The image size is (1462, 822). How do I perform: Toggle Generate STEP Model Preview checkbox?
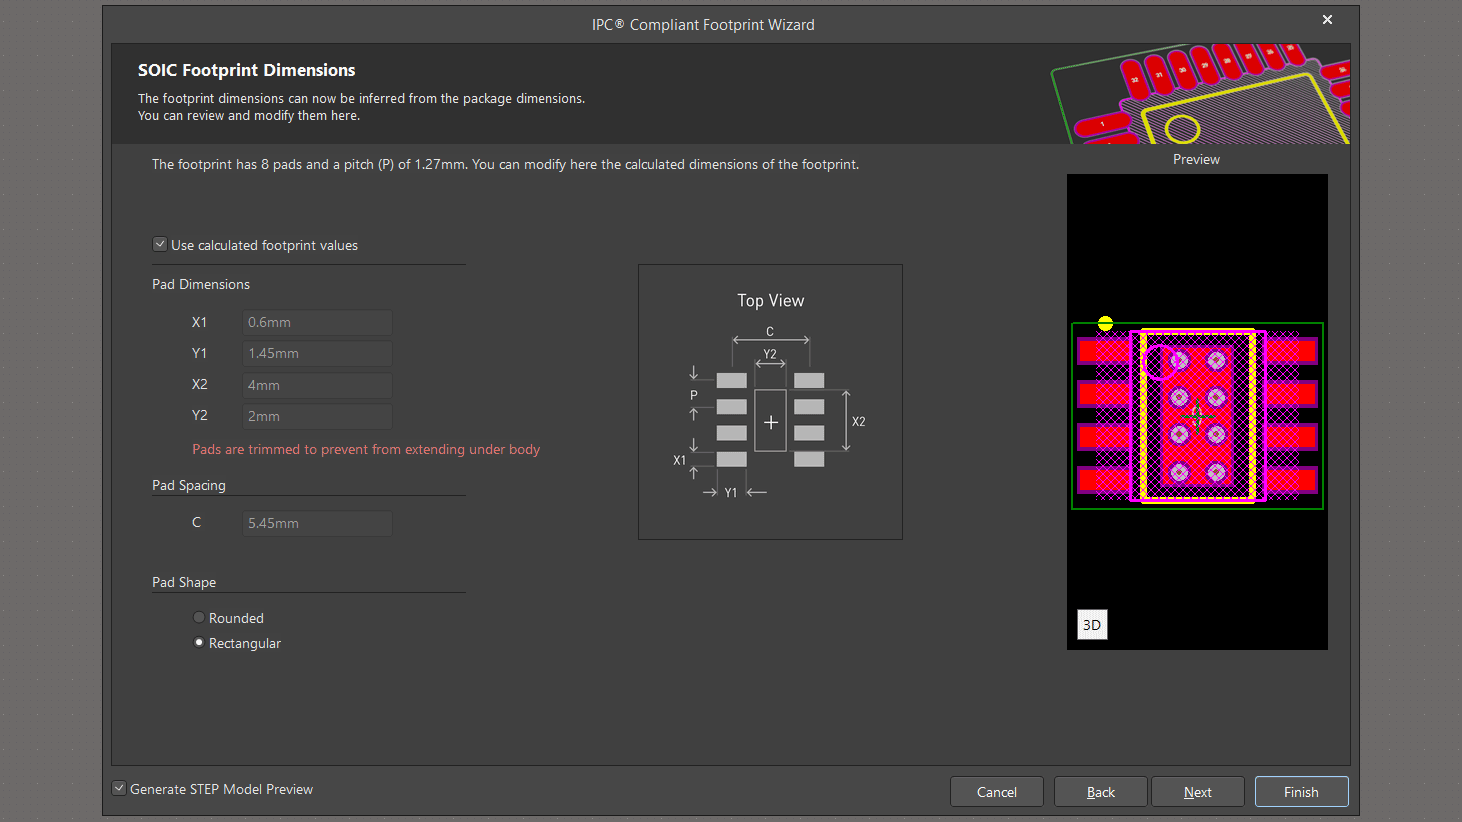click(120, 789)
